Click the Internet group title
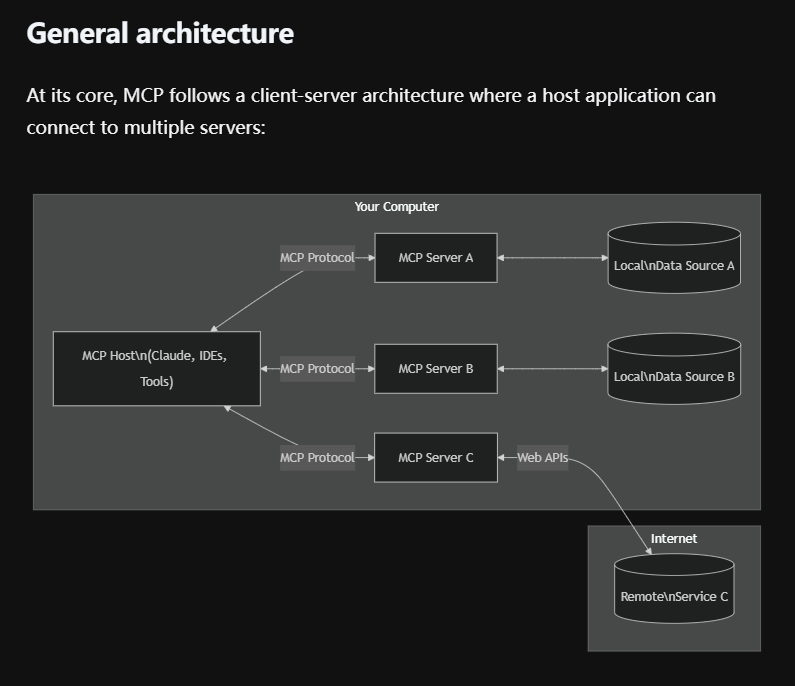Viewport: 795px width, 686px height. 674,538
